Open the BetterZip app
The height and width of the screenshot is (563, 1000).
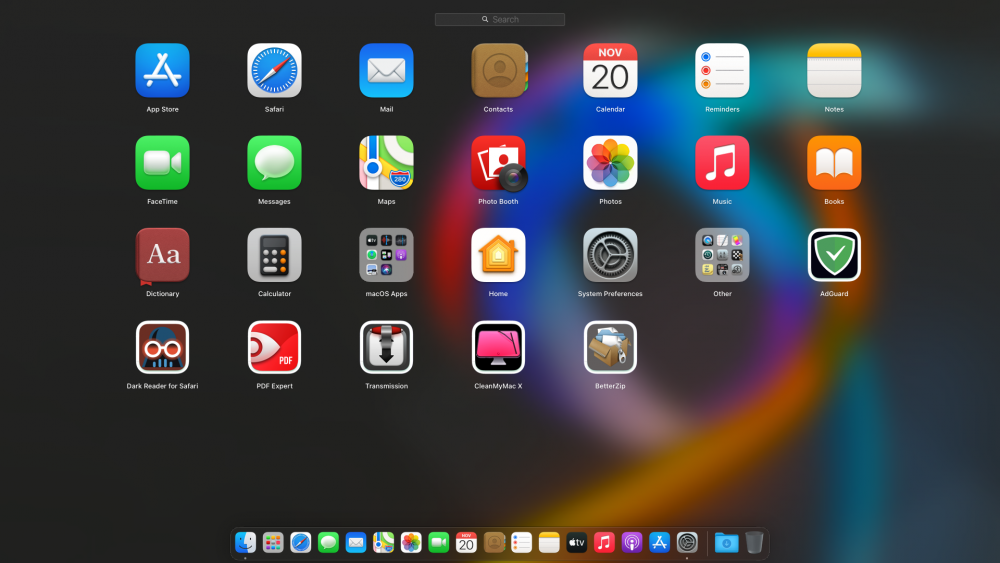(610, 347)
